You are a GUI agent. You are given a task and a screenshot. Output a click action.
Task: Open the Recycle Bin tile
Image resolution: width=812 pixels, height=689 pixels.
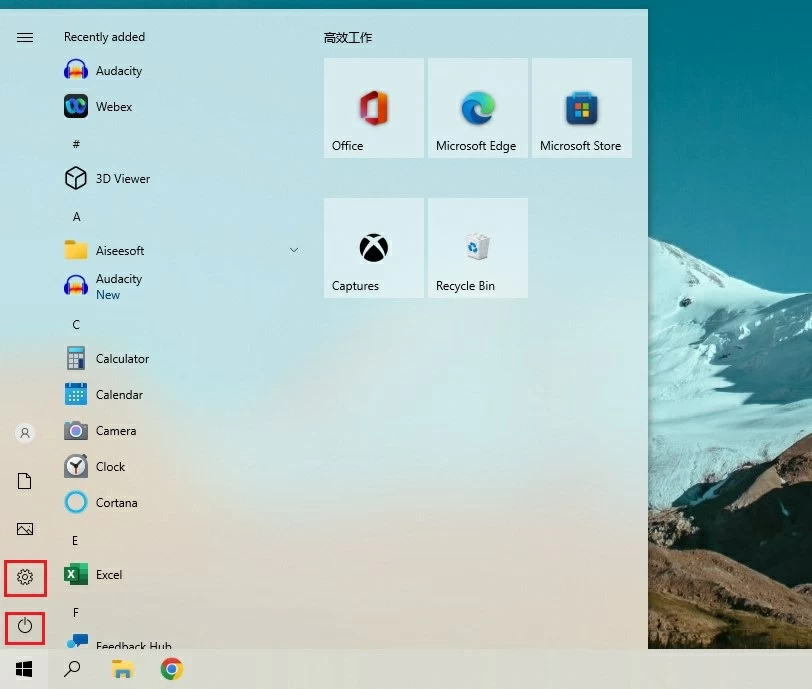477,248
